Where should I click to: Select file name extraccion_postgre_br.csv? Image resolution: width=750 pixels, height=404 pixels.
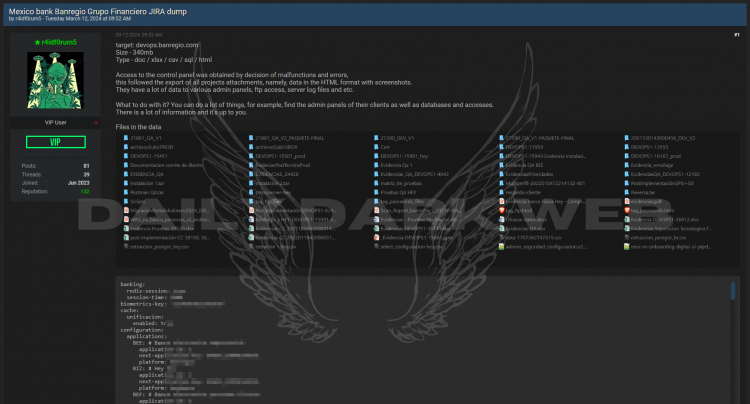[659, 238]
